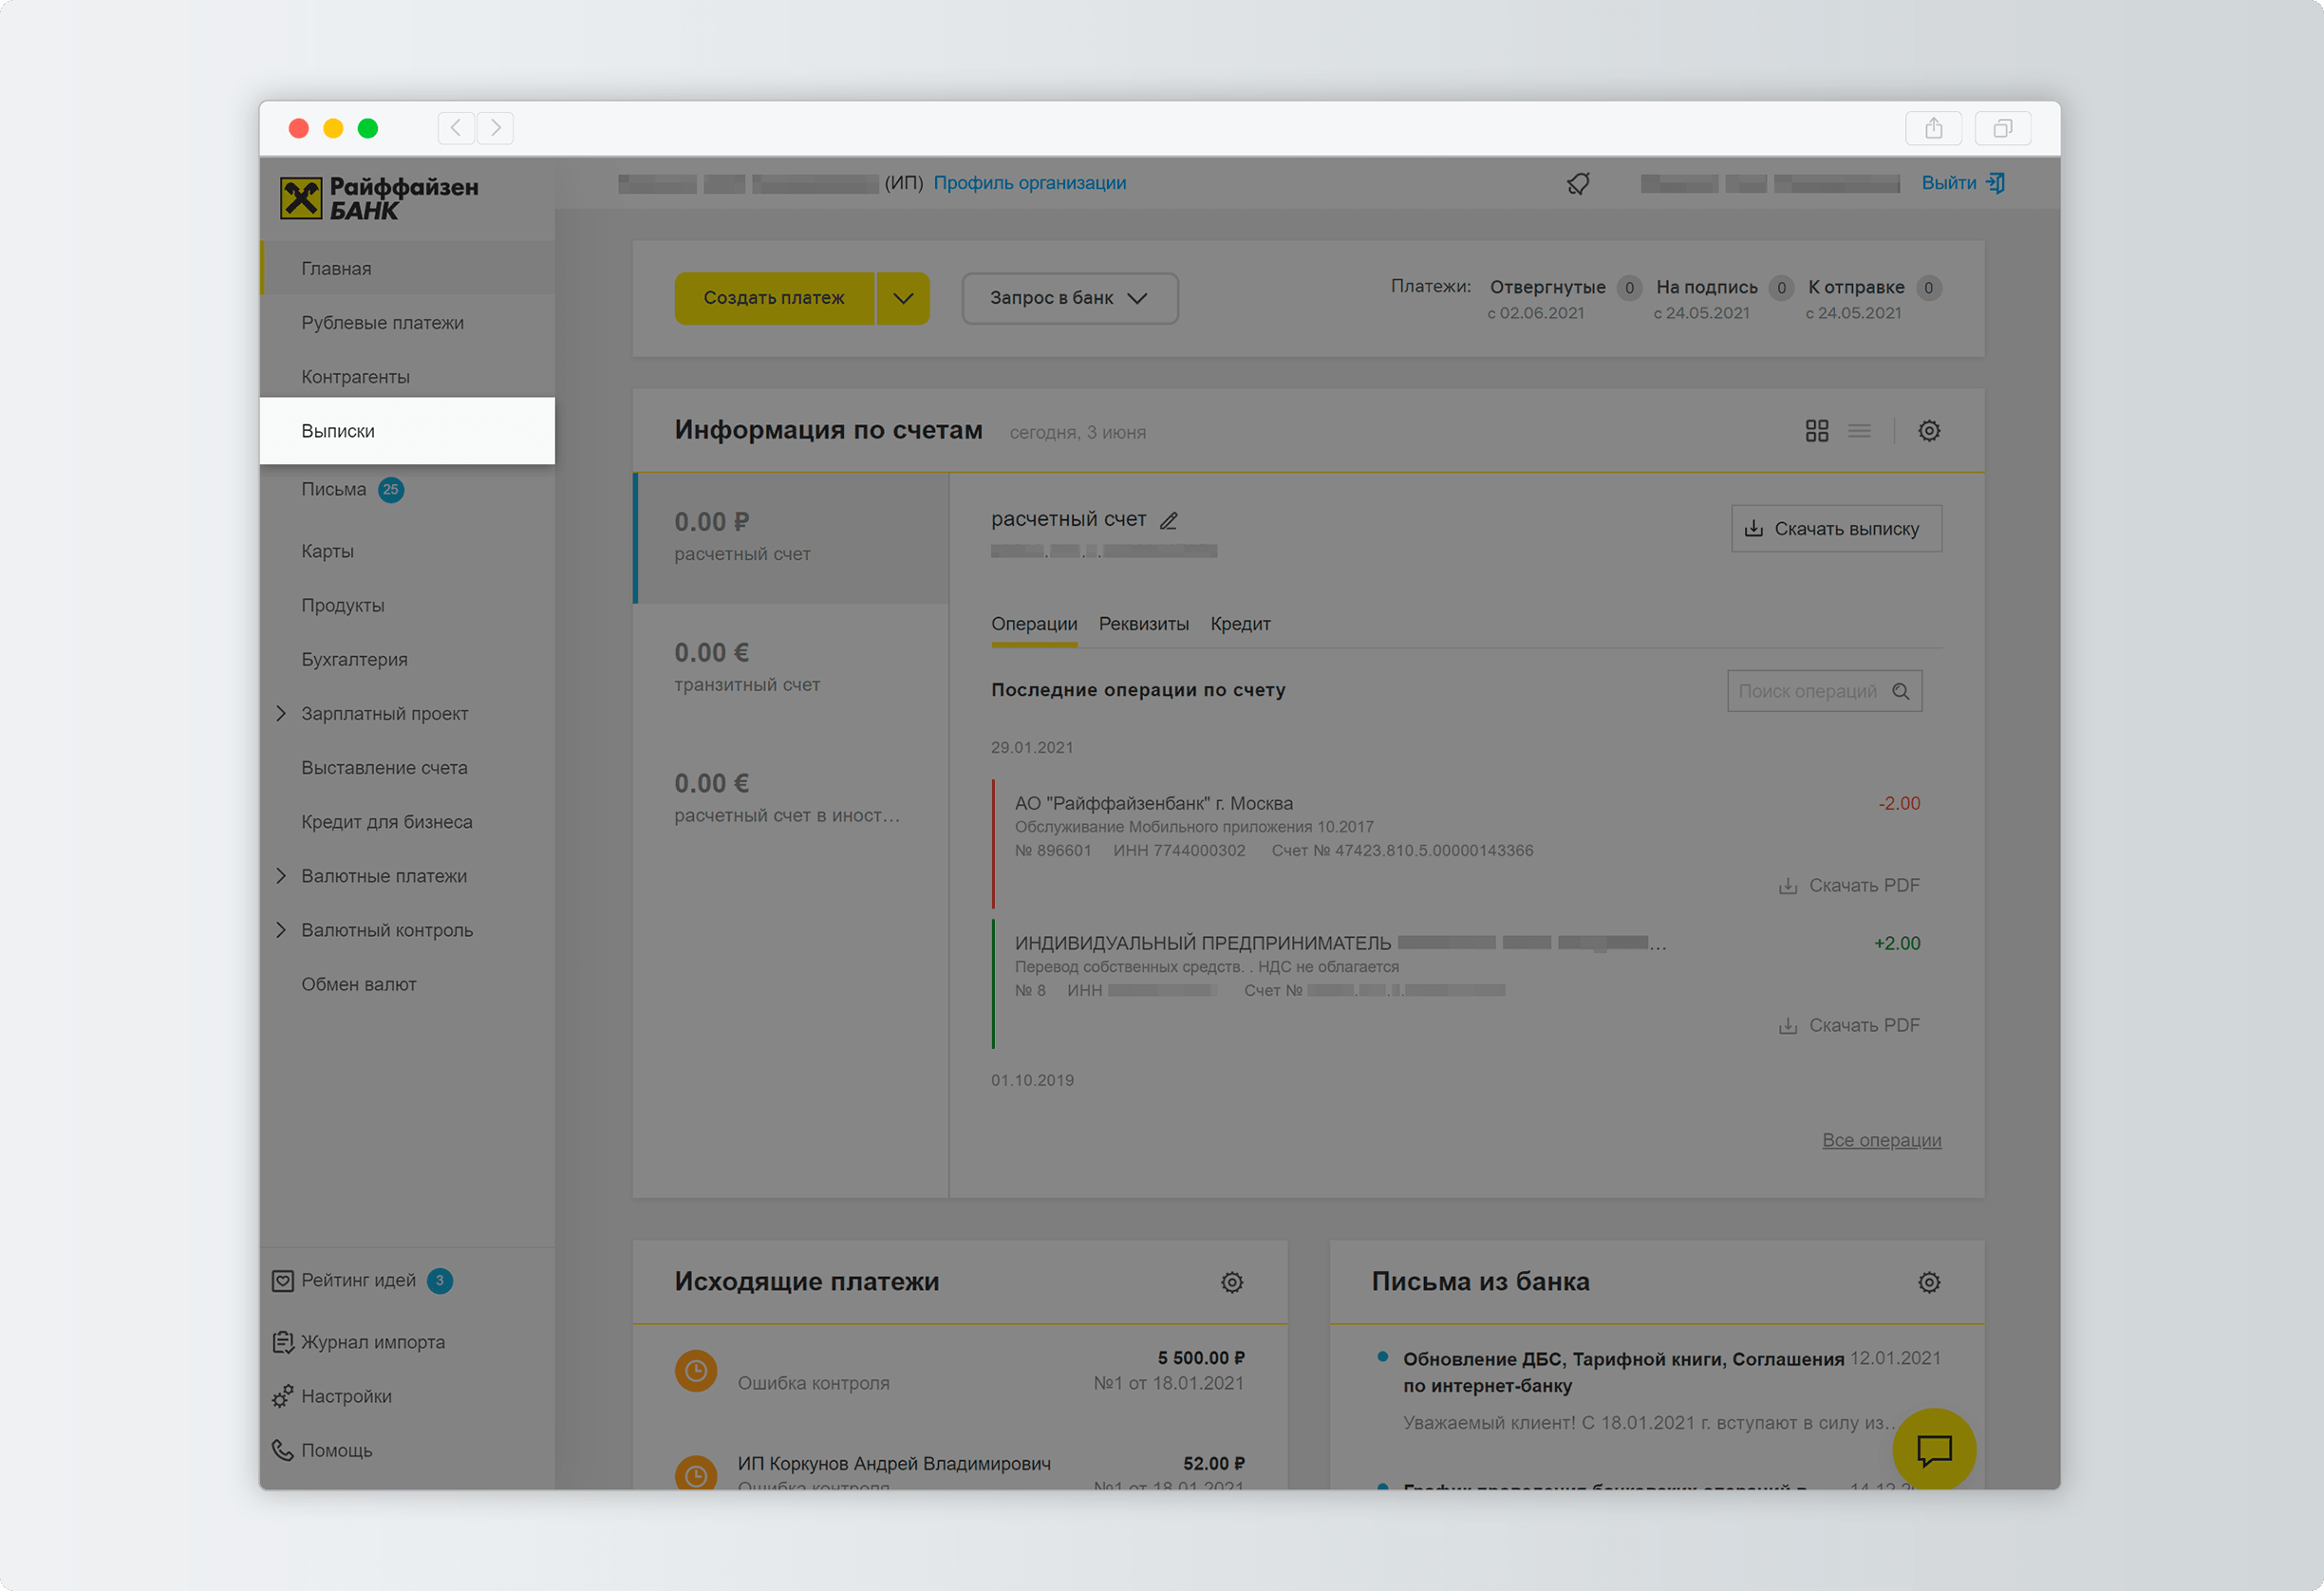Open the Обмен валют menu item
The width and height of the screenshot is (2324, 1591).
click(407, 984)
